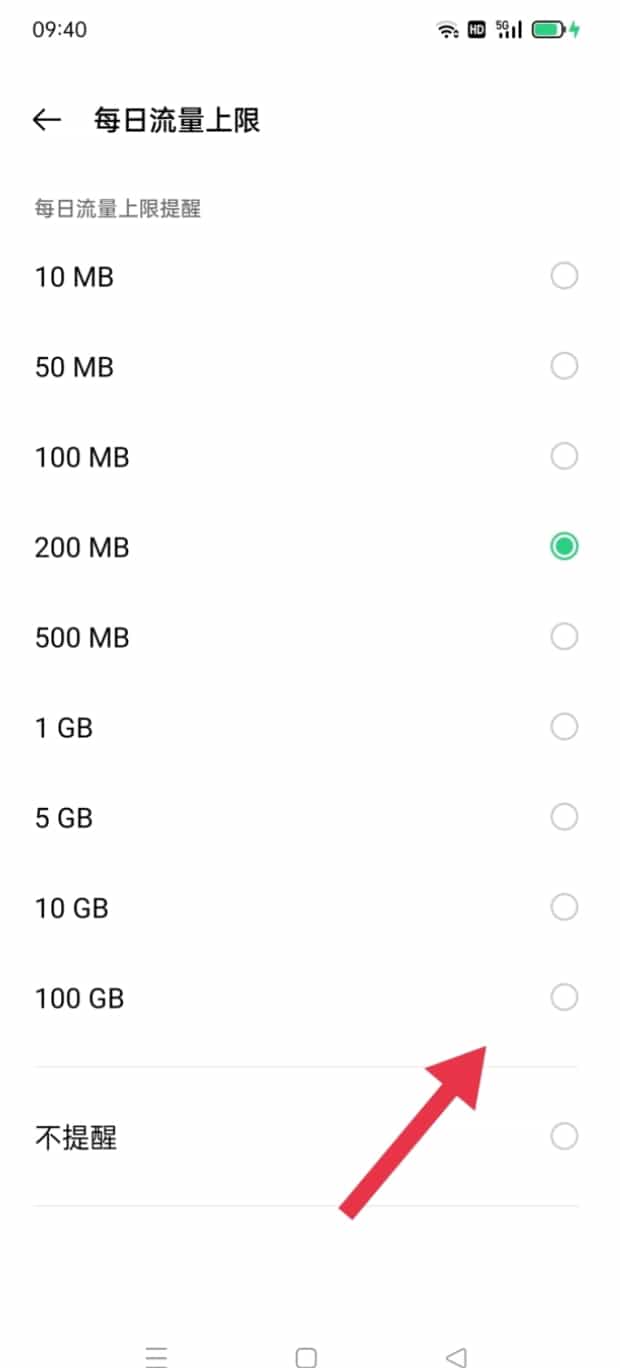
Task: Choose the 5 GB limit option
Action: click(x=564, y=818)
